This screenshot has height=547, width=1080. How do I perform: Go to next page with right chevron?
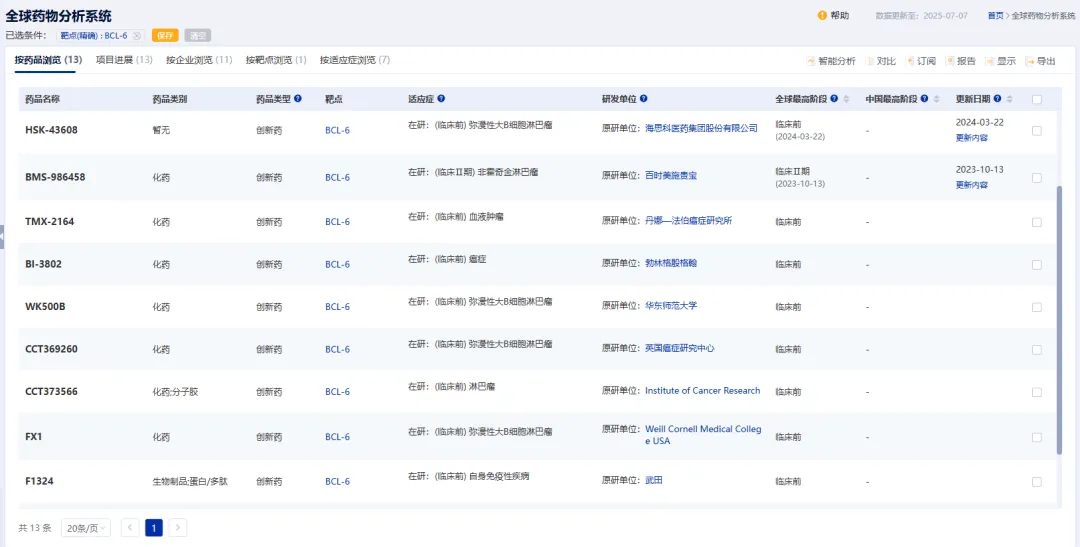[178, 528]
